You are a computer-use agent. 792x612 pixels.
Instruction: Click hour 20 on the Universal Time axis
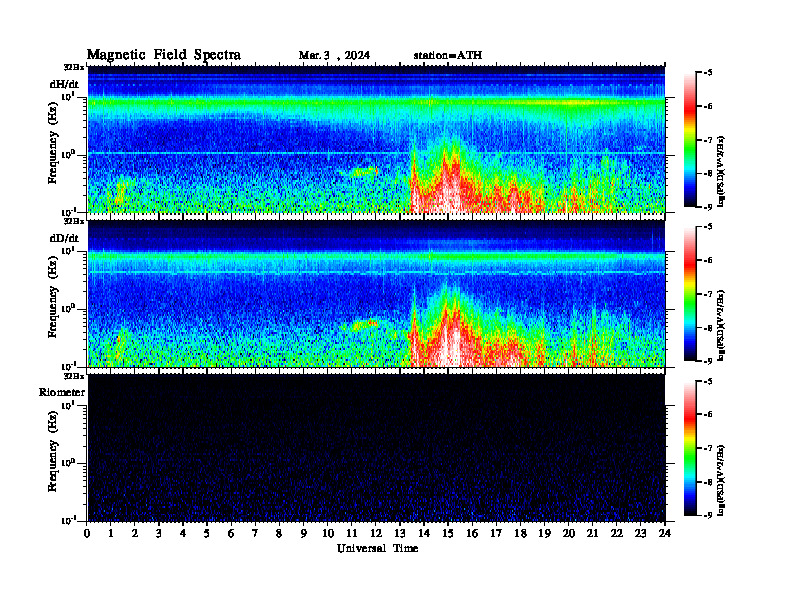(x=568, y=533)
